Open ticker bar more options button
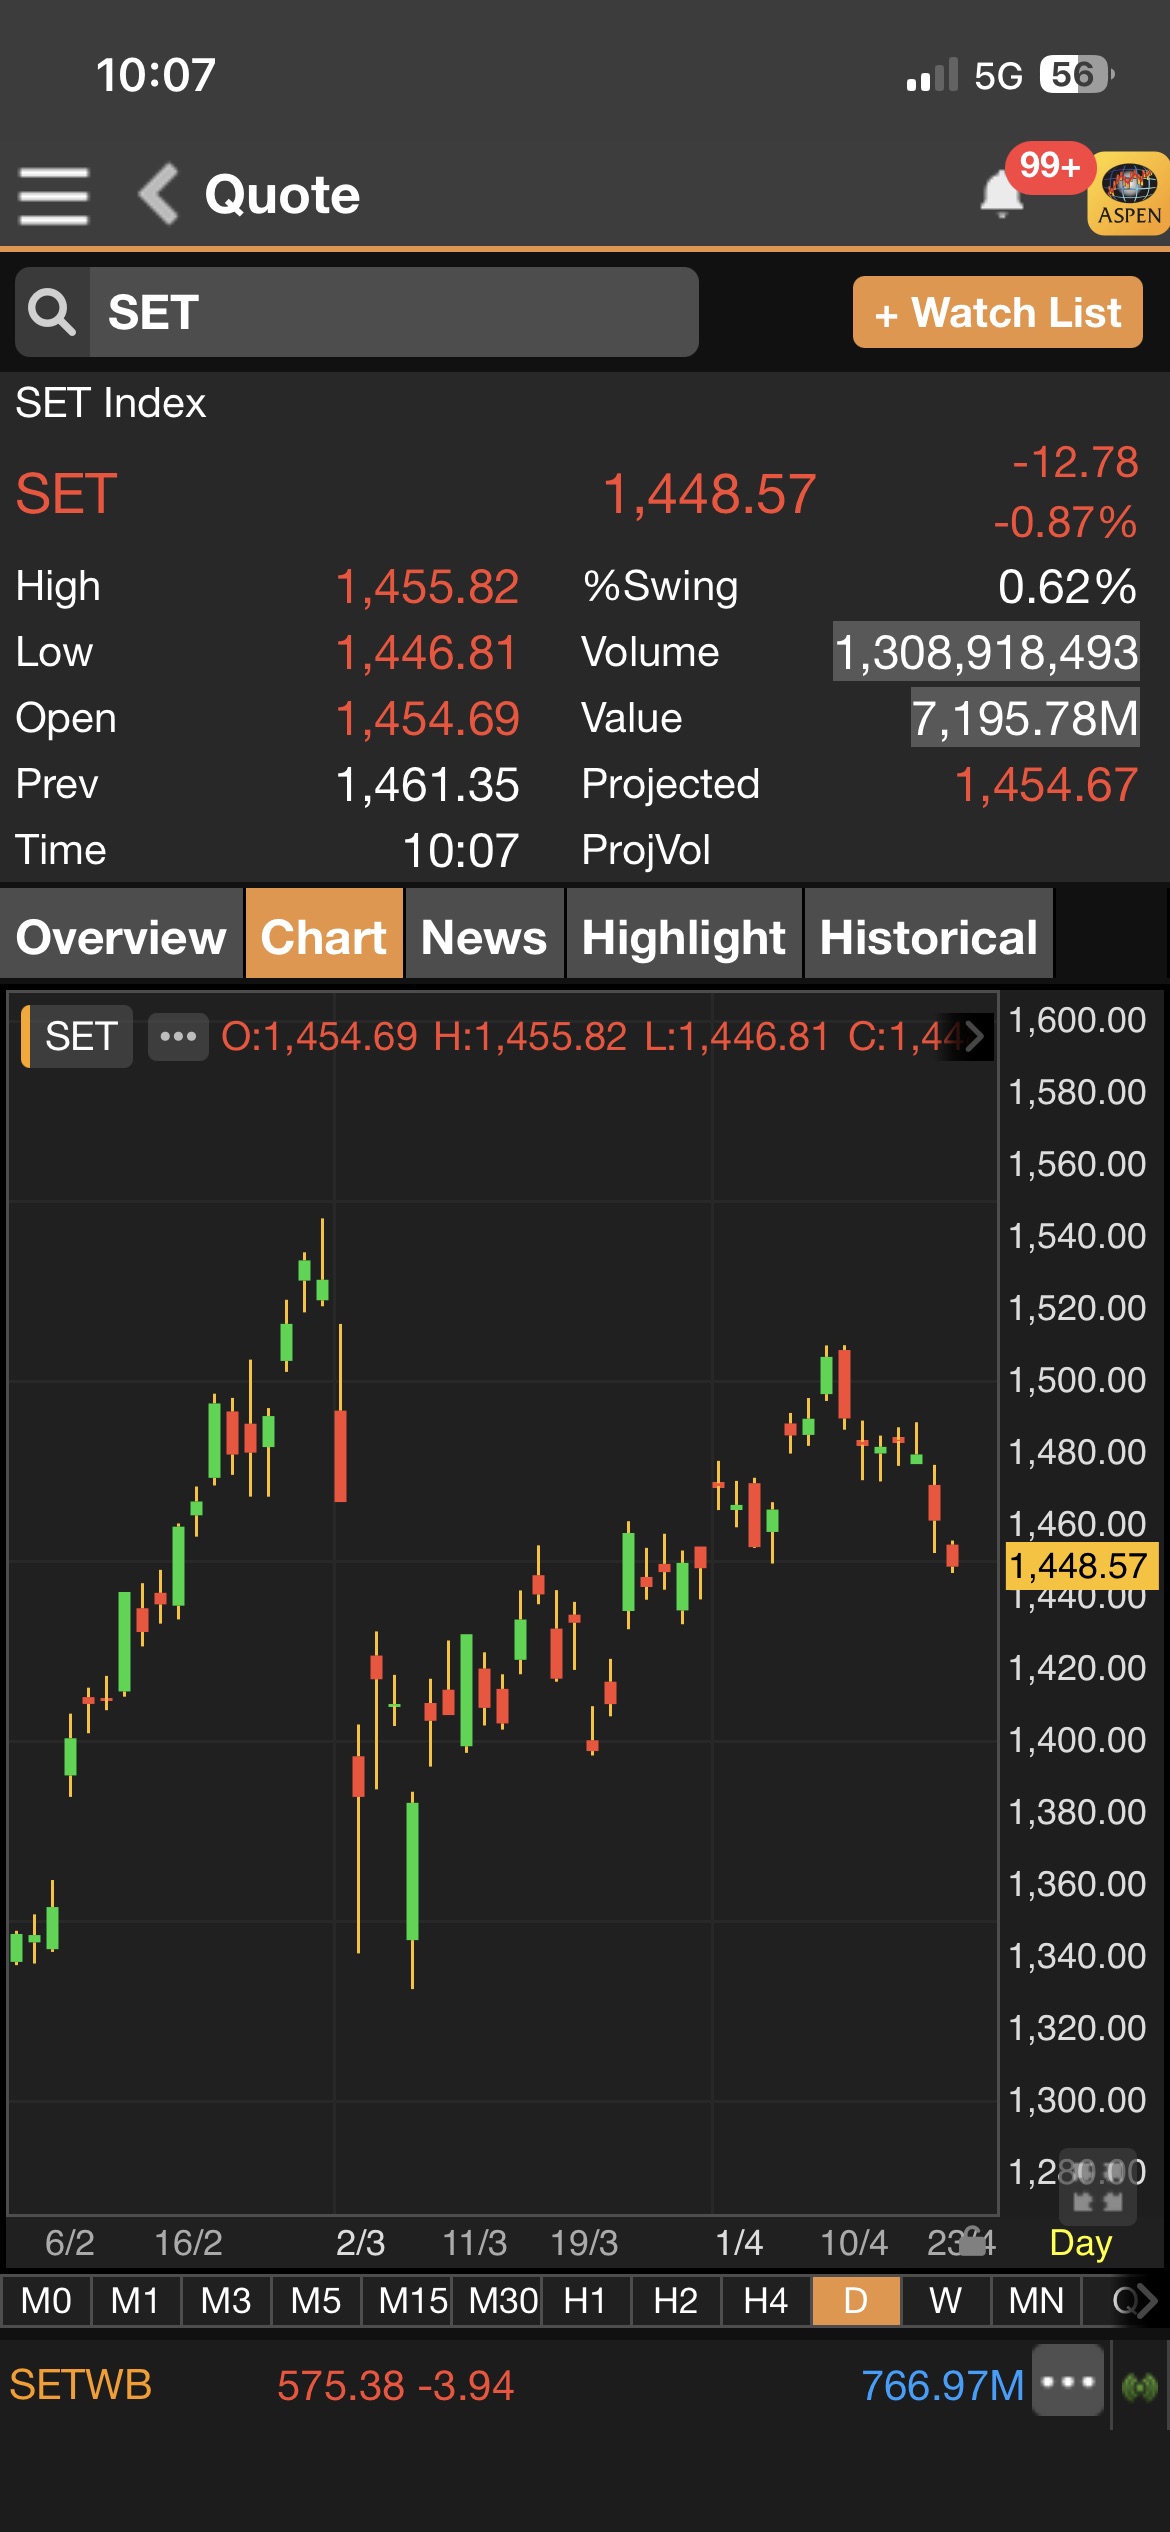1170x2532 pixels. click(1068, 2382)
